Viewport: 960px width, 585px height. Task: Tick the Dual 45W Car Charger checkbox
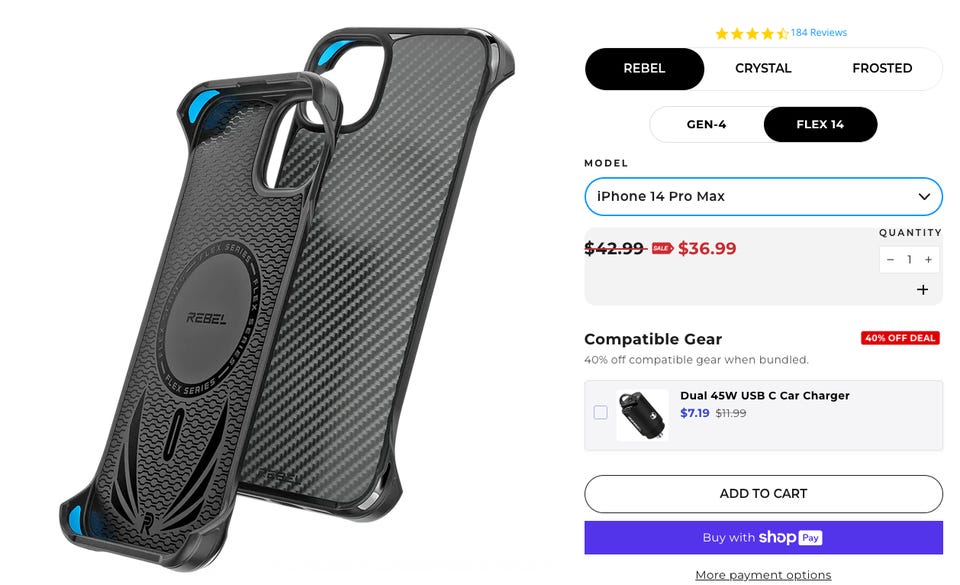(601, 412)
